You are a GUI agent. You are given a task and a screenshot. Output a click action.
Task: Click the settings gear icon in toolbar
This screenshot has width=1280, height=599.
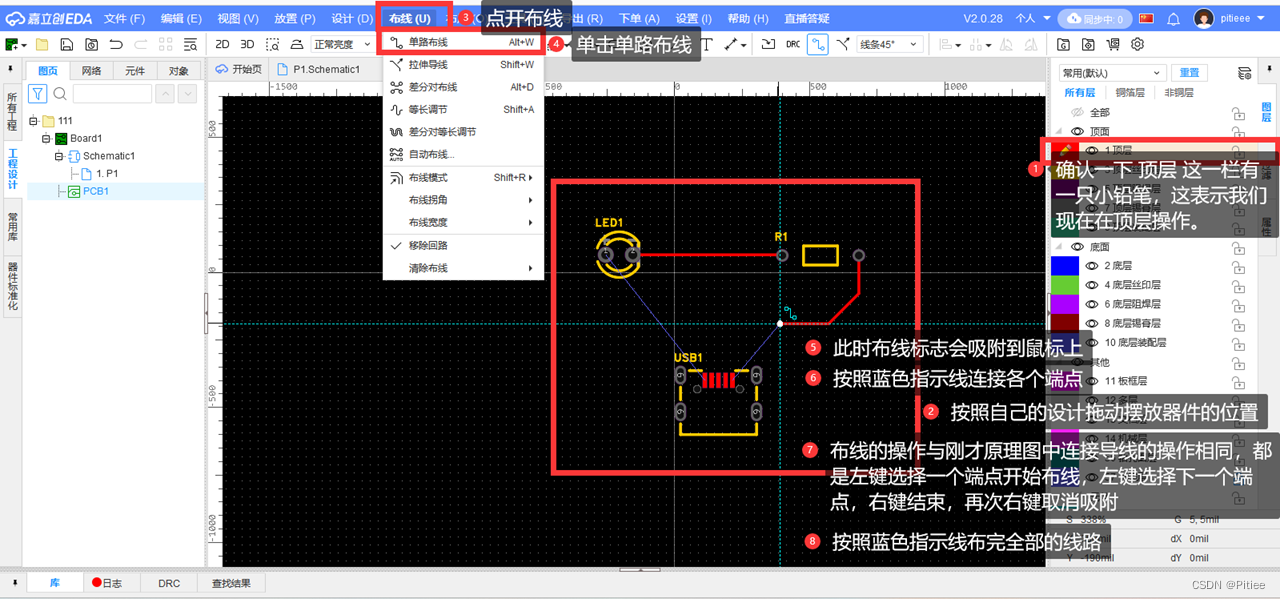tap(1137, 44)
